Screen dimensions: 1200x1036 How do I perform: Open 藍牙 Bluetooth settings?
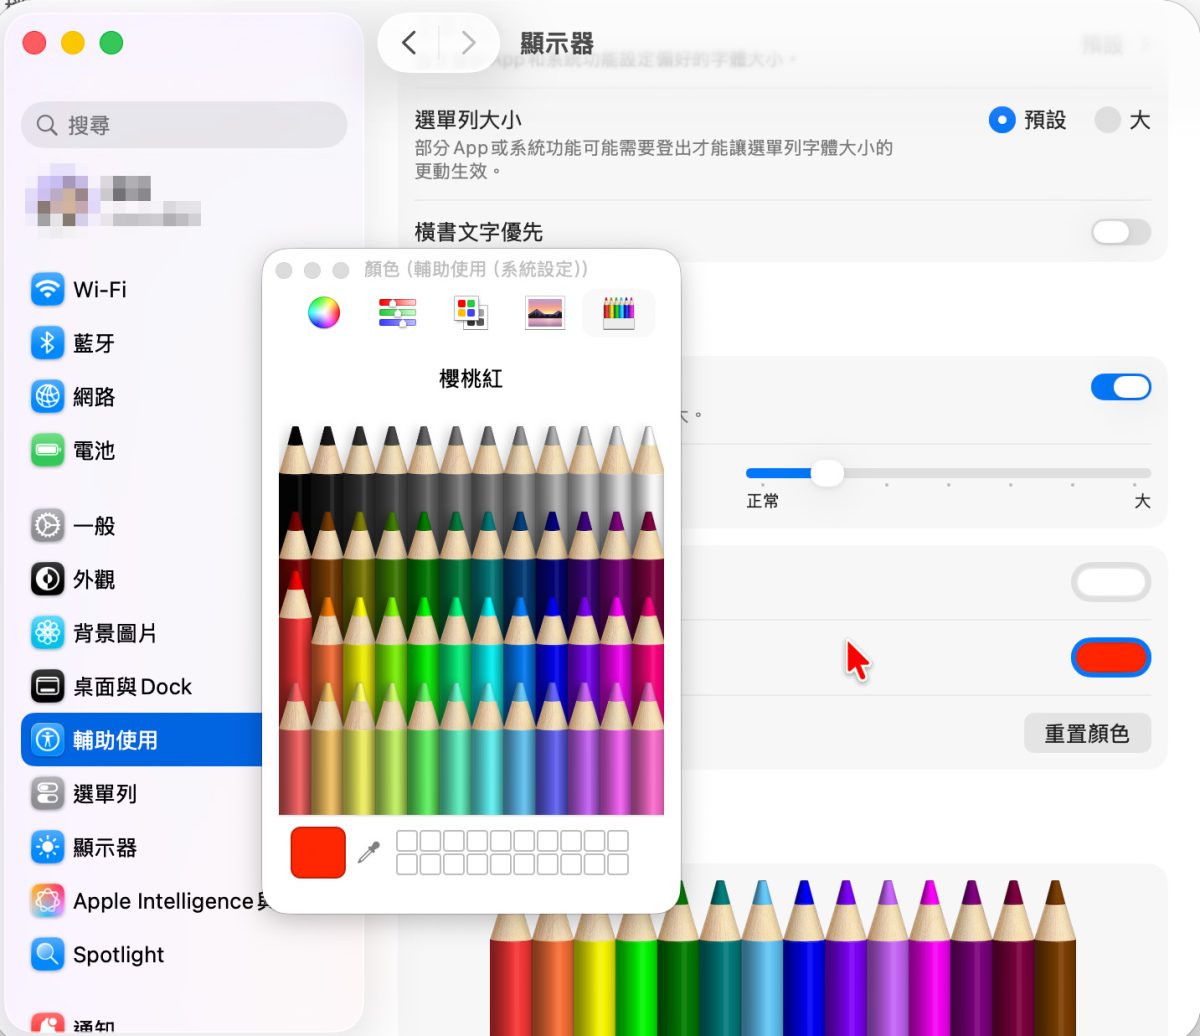coord(140,344)
